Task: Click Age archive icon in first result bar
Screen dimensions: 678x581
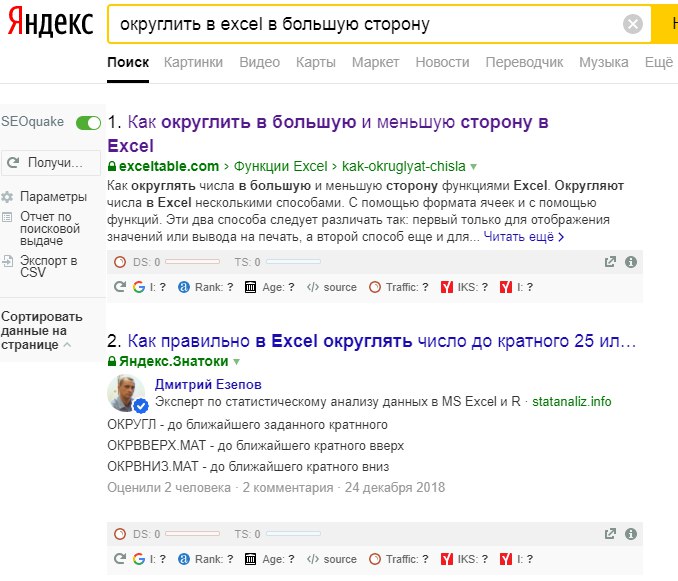Action: (250, 287)
